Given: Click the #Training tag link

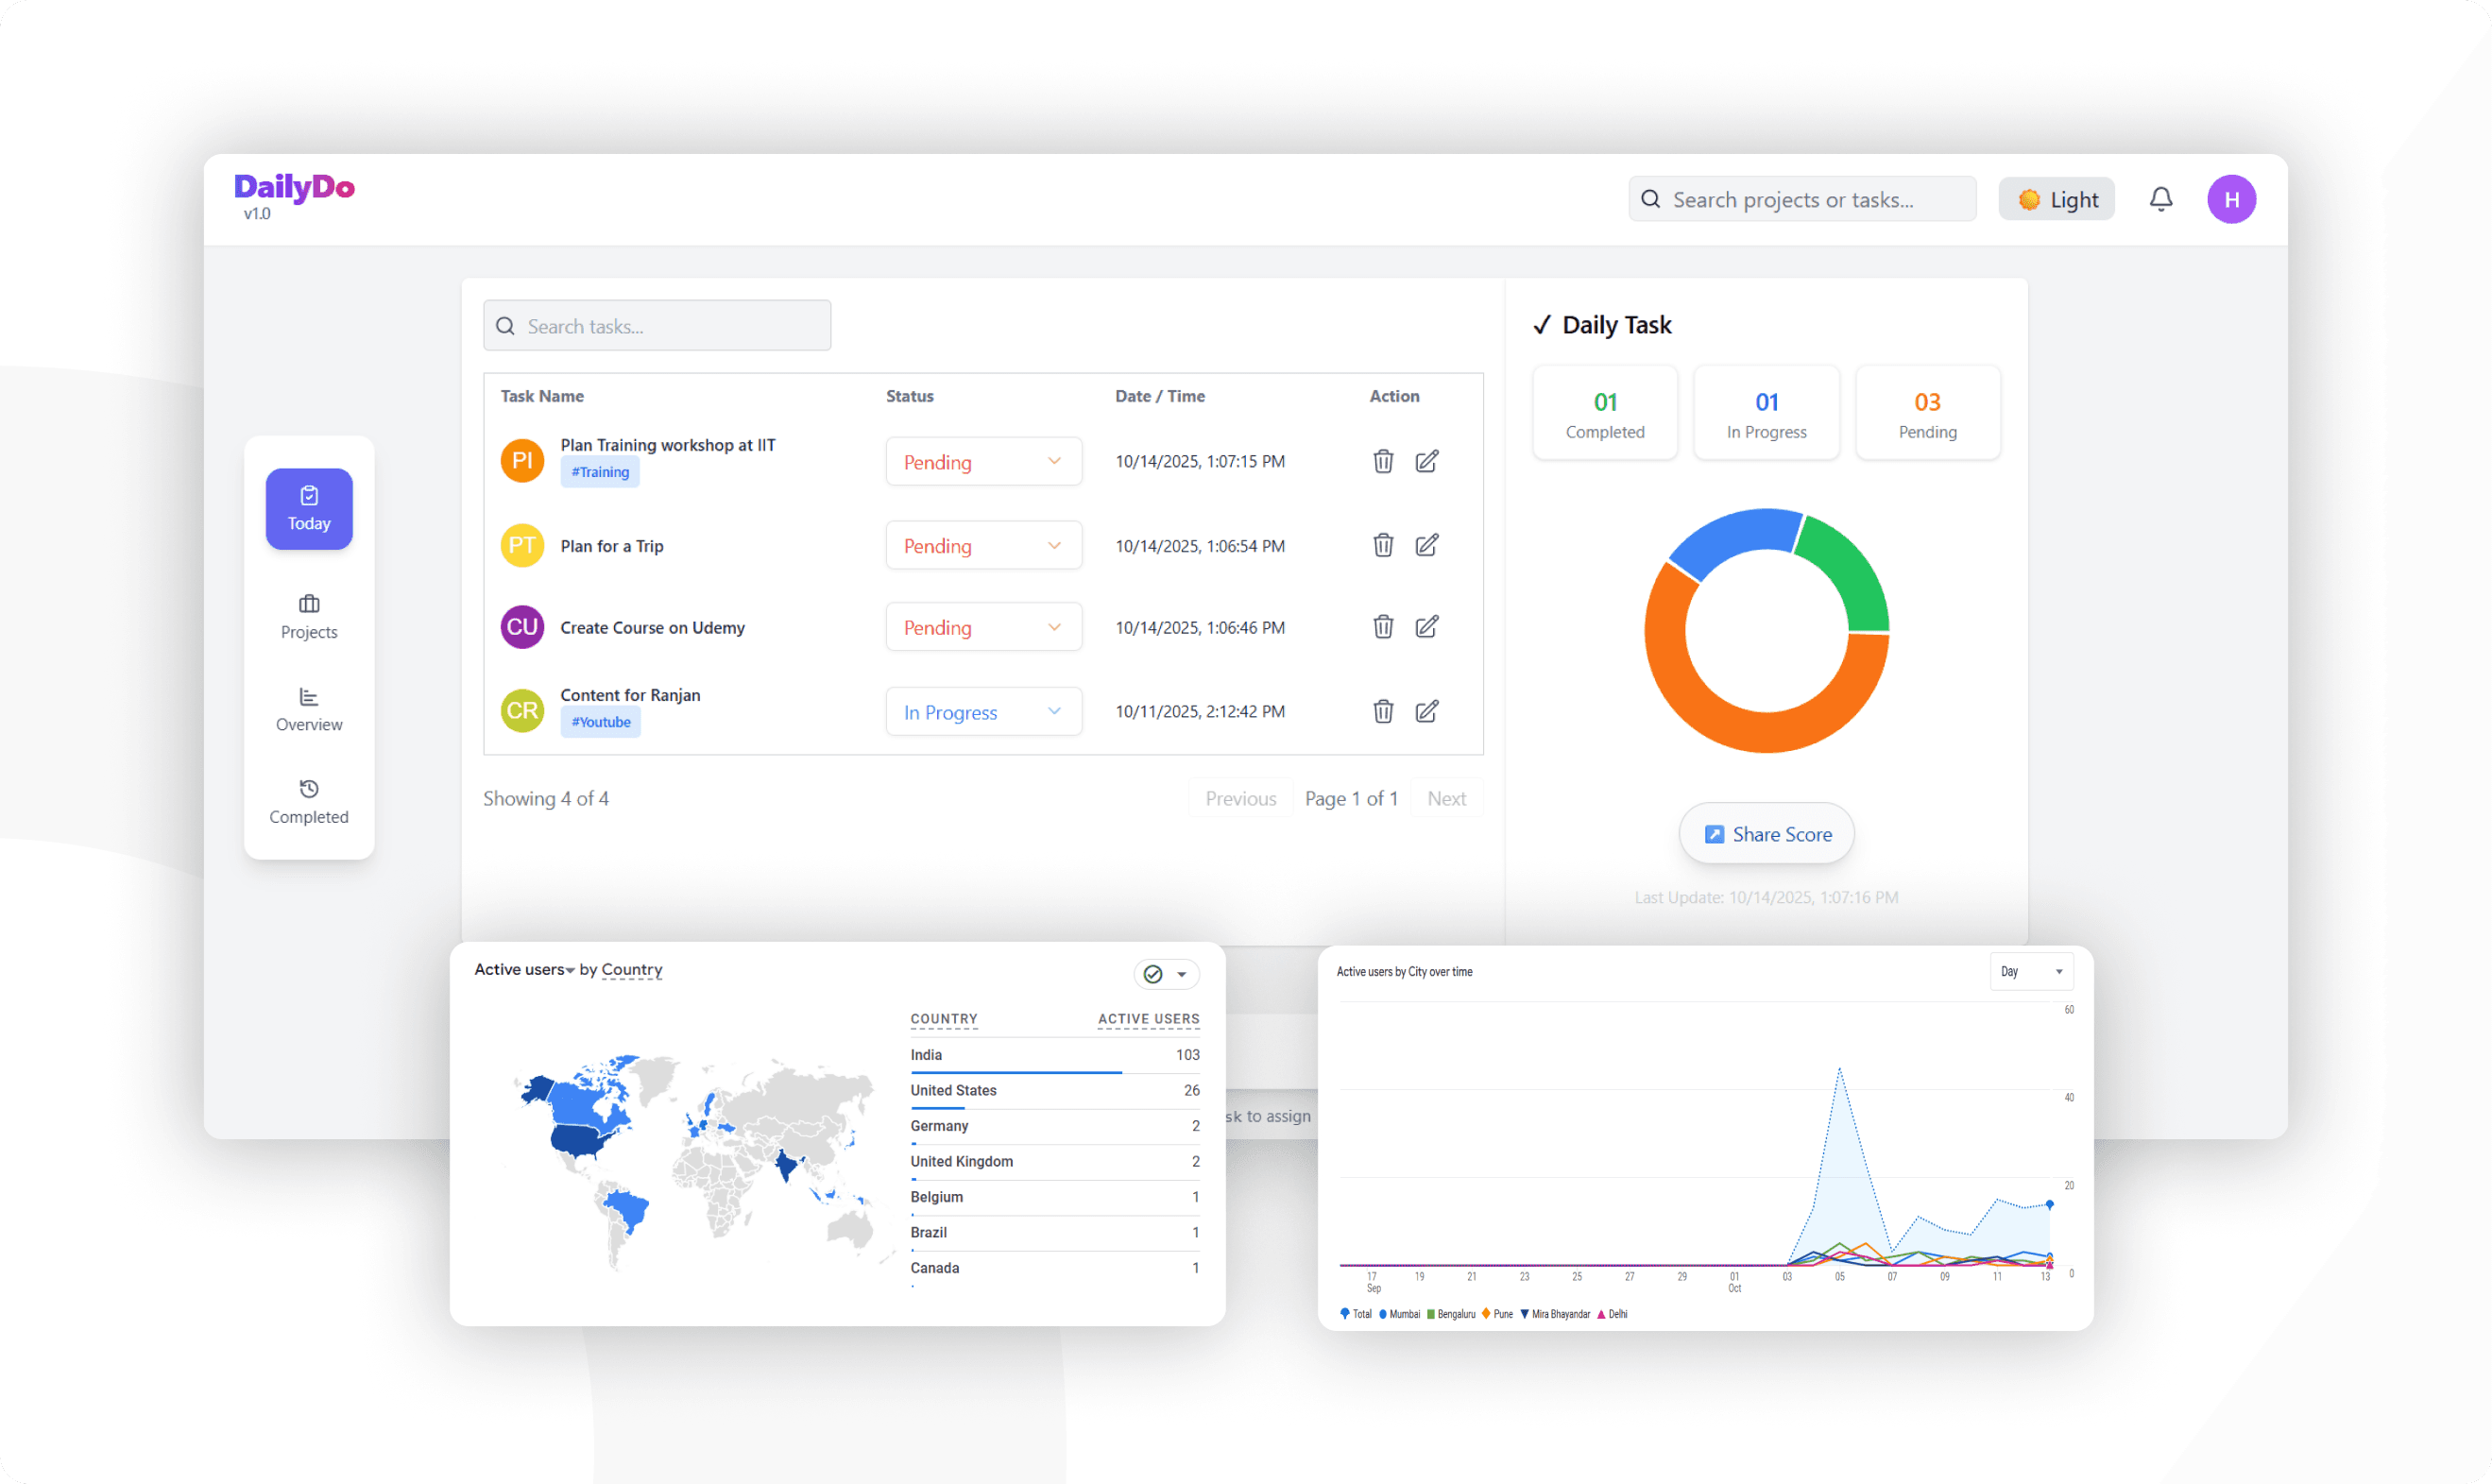Looking at the screenshot, I should [x=600, y=472].
